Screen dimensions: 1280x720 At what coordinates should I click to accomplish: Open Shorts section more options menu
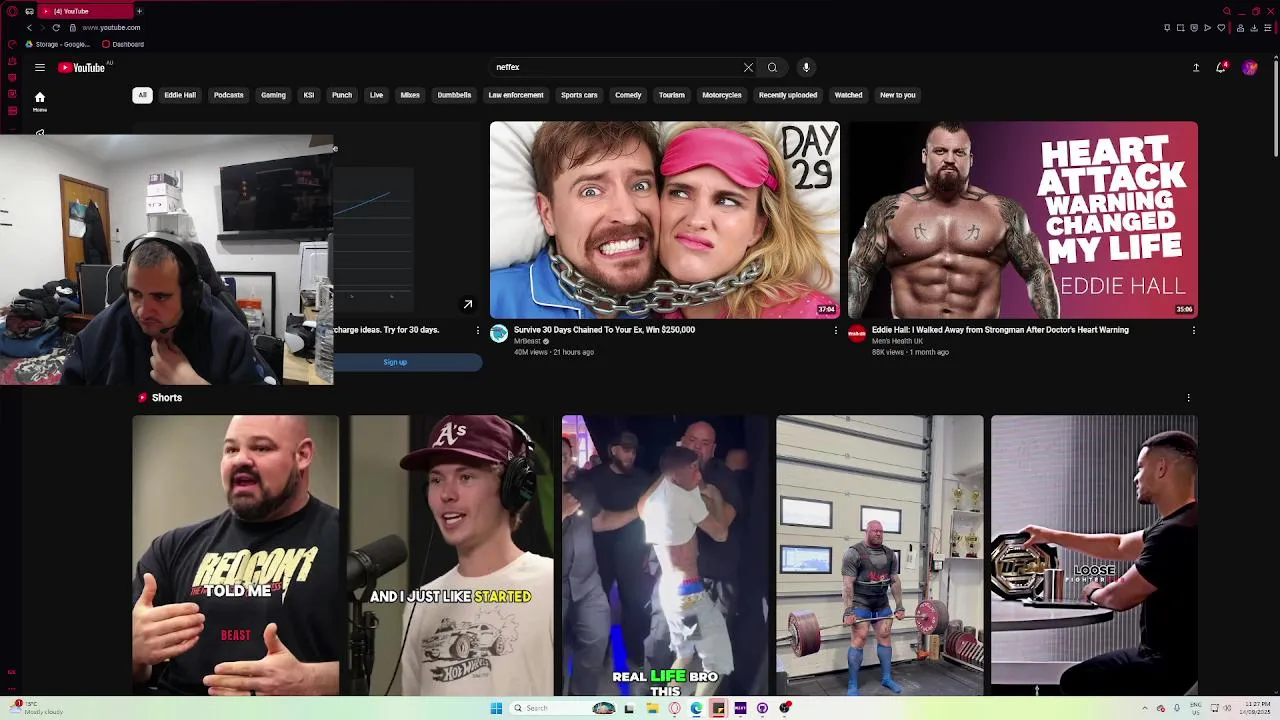(x=1188, y=398)
